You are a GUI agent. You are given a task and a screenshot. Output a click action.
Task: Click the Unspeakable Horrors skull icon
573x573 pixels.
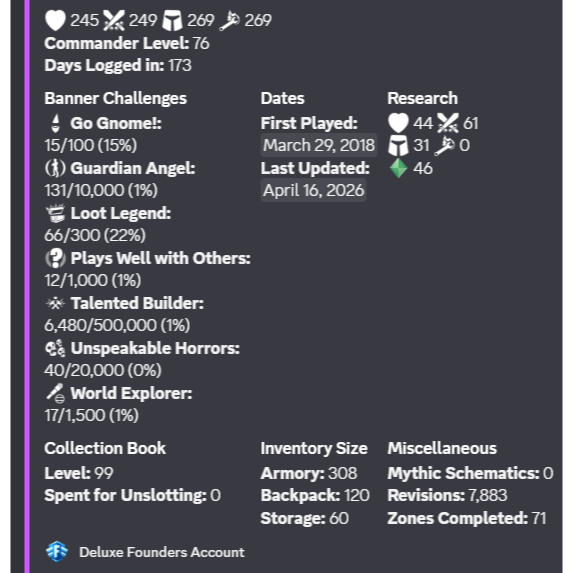(x=55, y=348)
